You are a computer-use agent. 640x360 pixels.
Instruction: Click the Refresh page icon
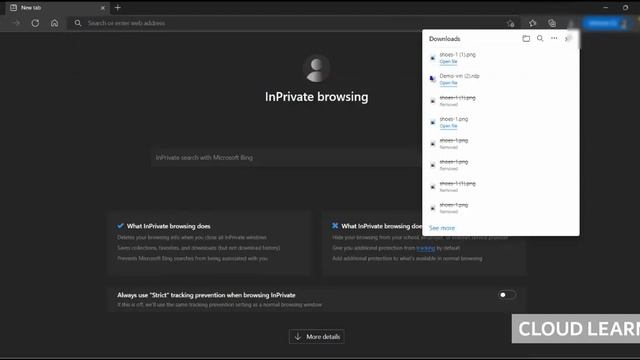[x=36, y=23]
